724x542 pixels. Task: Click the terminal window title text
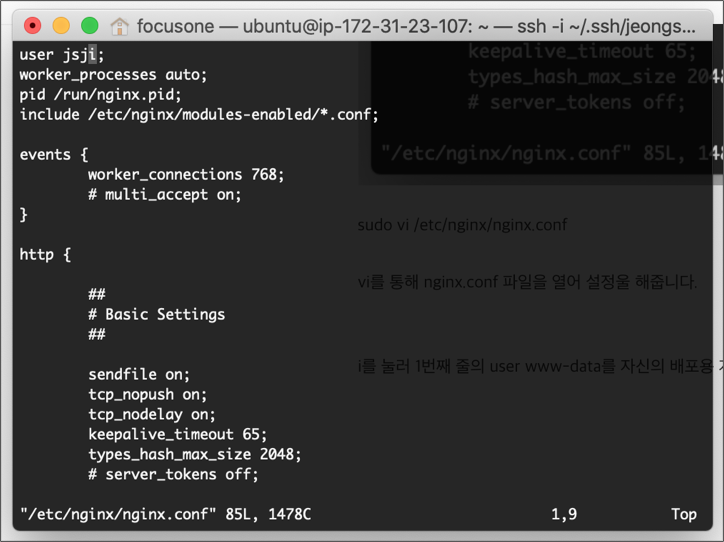[416, 26]
